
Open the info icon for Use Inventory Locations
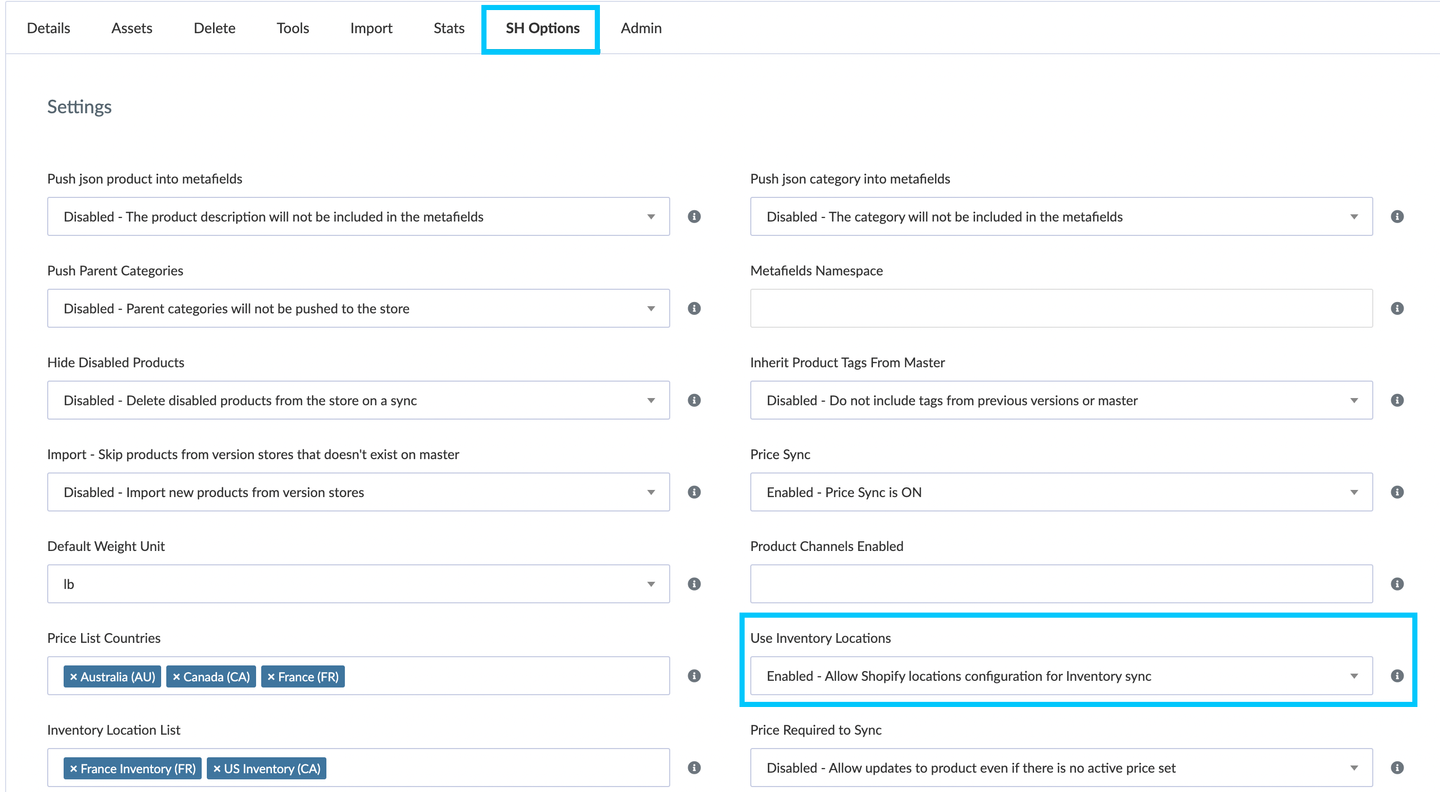click(x=1397, y=675)
